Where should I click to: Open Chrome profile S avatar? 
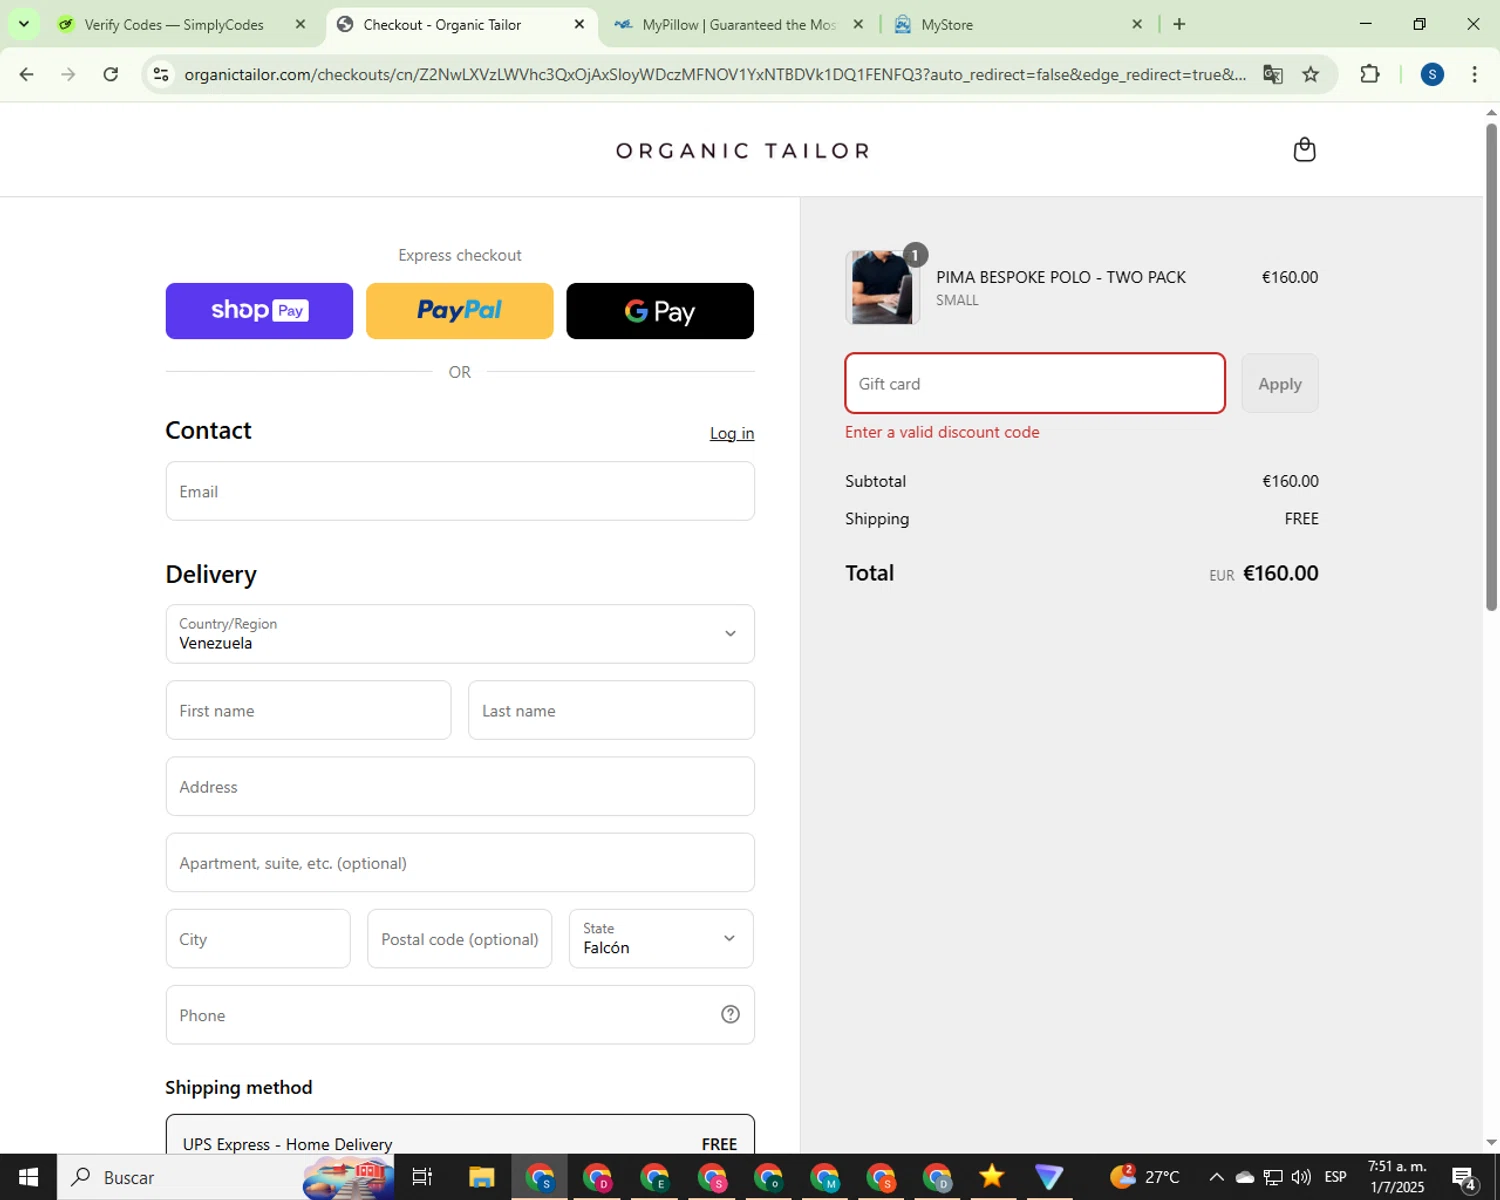click(1432, 74)
